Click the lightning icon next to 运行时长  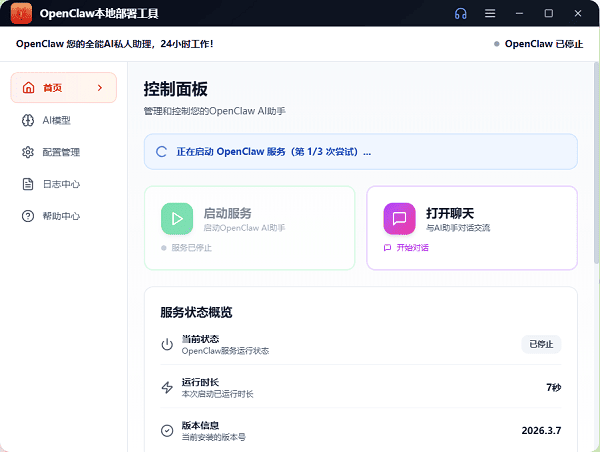click(167, 387)
